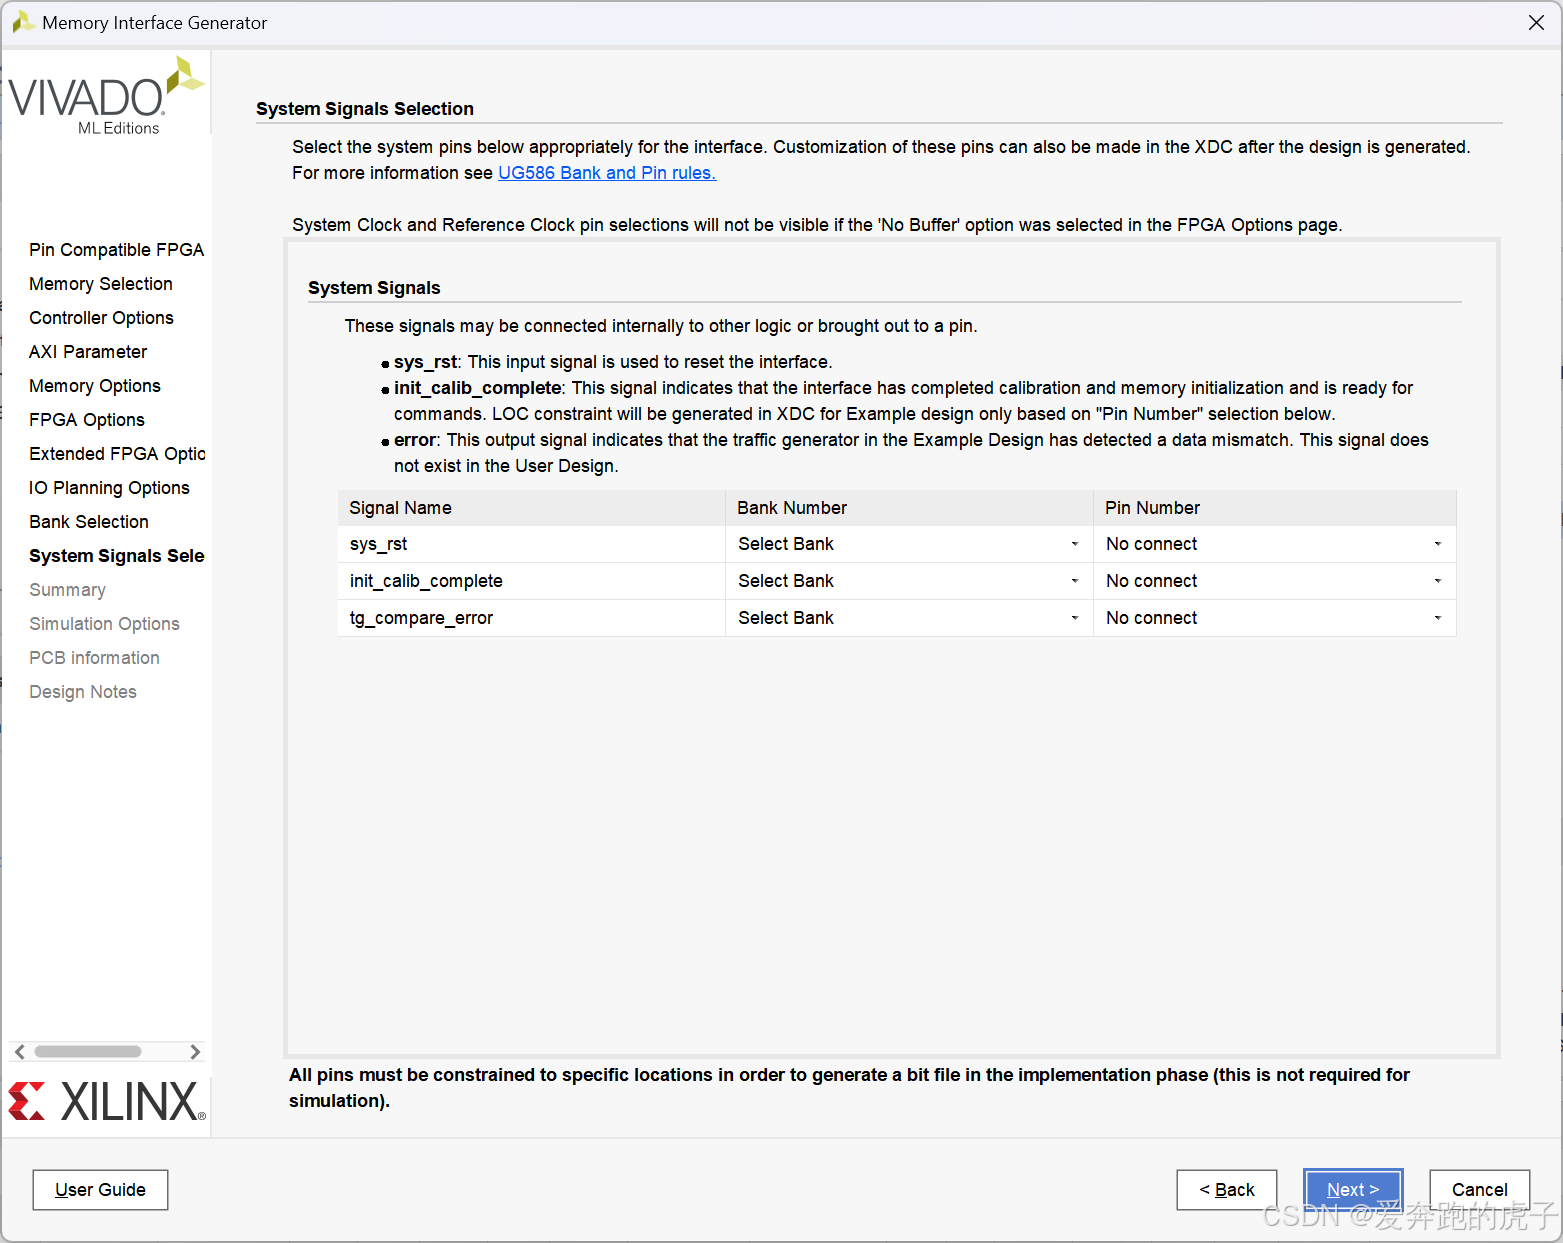The image size is (1563, 1243).
Task: Click the Next button
Action: 1353,1190
